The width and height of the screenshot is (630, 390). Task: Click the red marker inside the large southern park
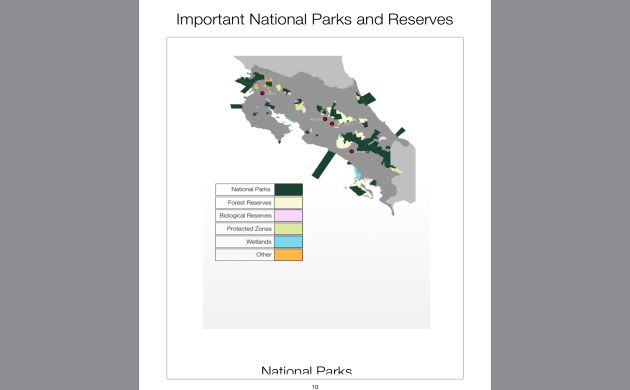pyautogui.click(x=352, y=151)
